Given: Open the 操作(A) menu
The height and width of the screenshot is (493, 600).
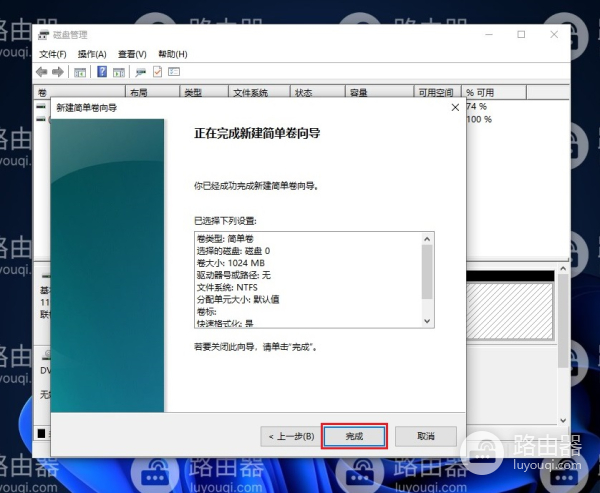Looking at the screenshot, I should point(92,54).
